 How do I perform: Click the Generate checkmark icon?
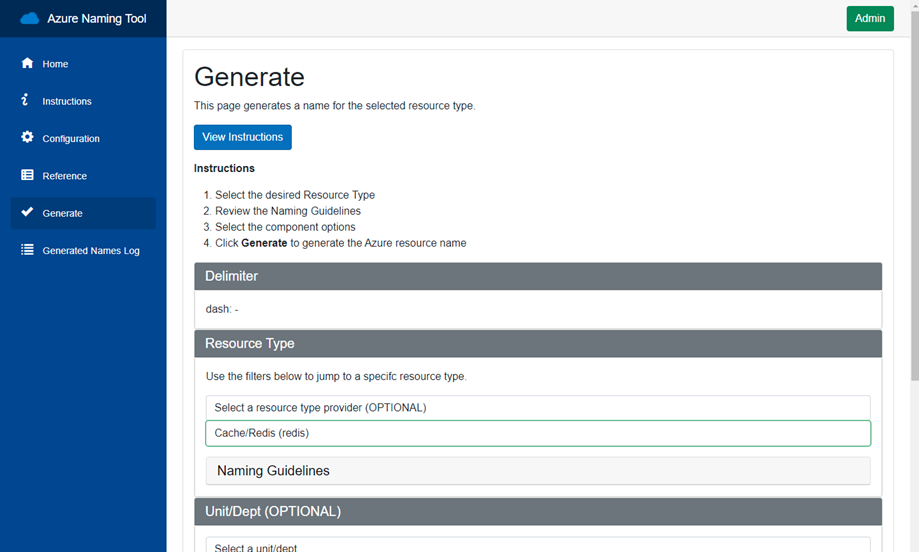(27, 212)
